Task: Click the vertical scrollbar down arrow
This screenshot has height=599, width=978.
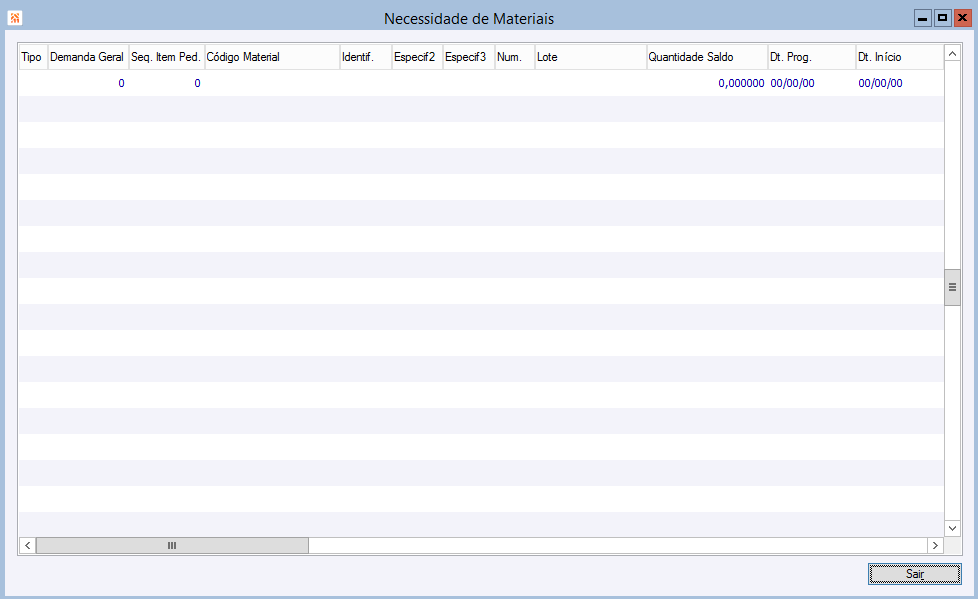Action: [952, 528]
